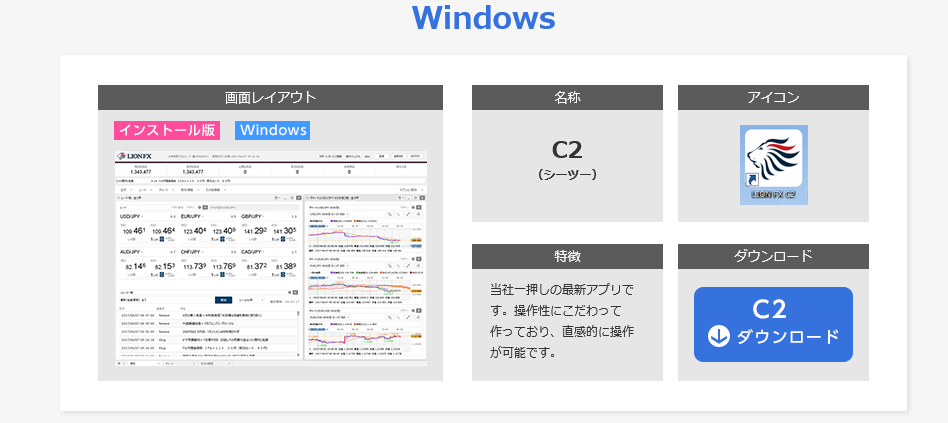Viewport: 948px width, 423px height.
Task: Select the 特徴 section header
Action: point(567,256)
